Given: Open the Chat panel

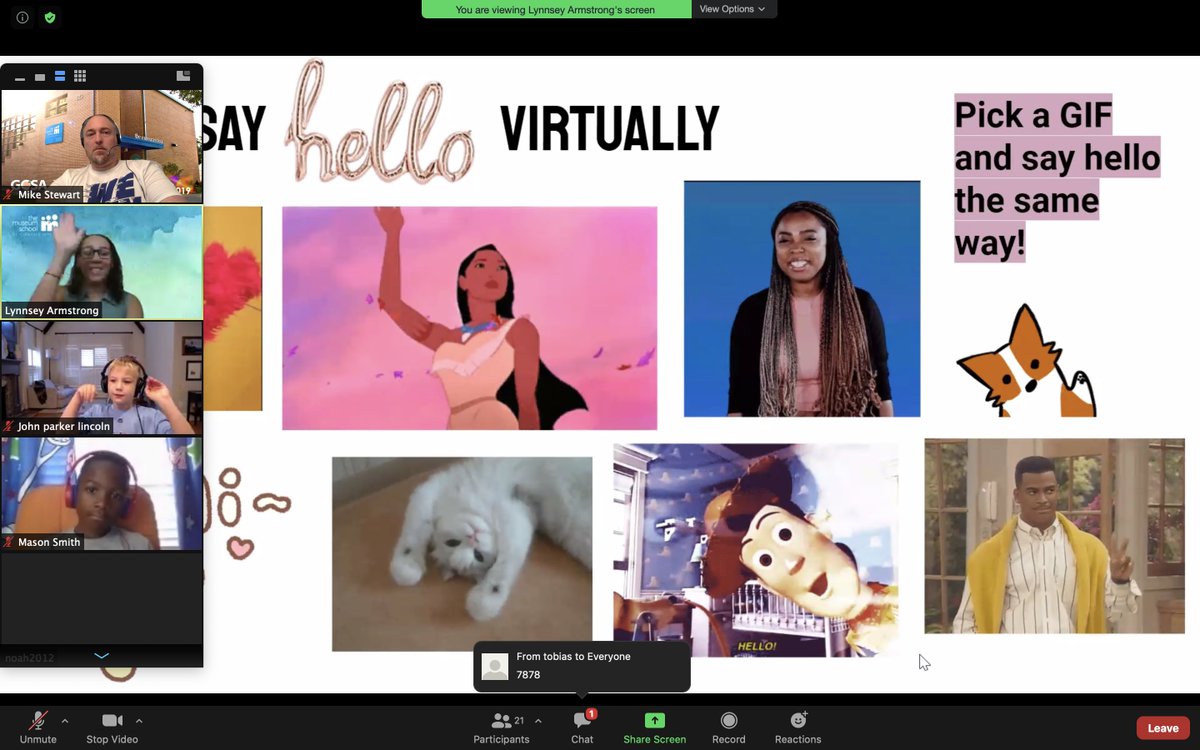Looking at the screenshot, I should click(582, 727).
